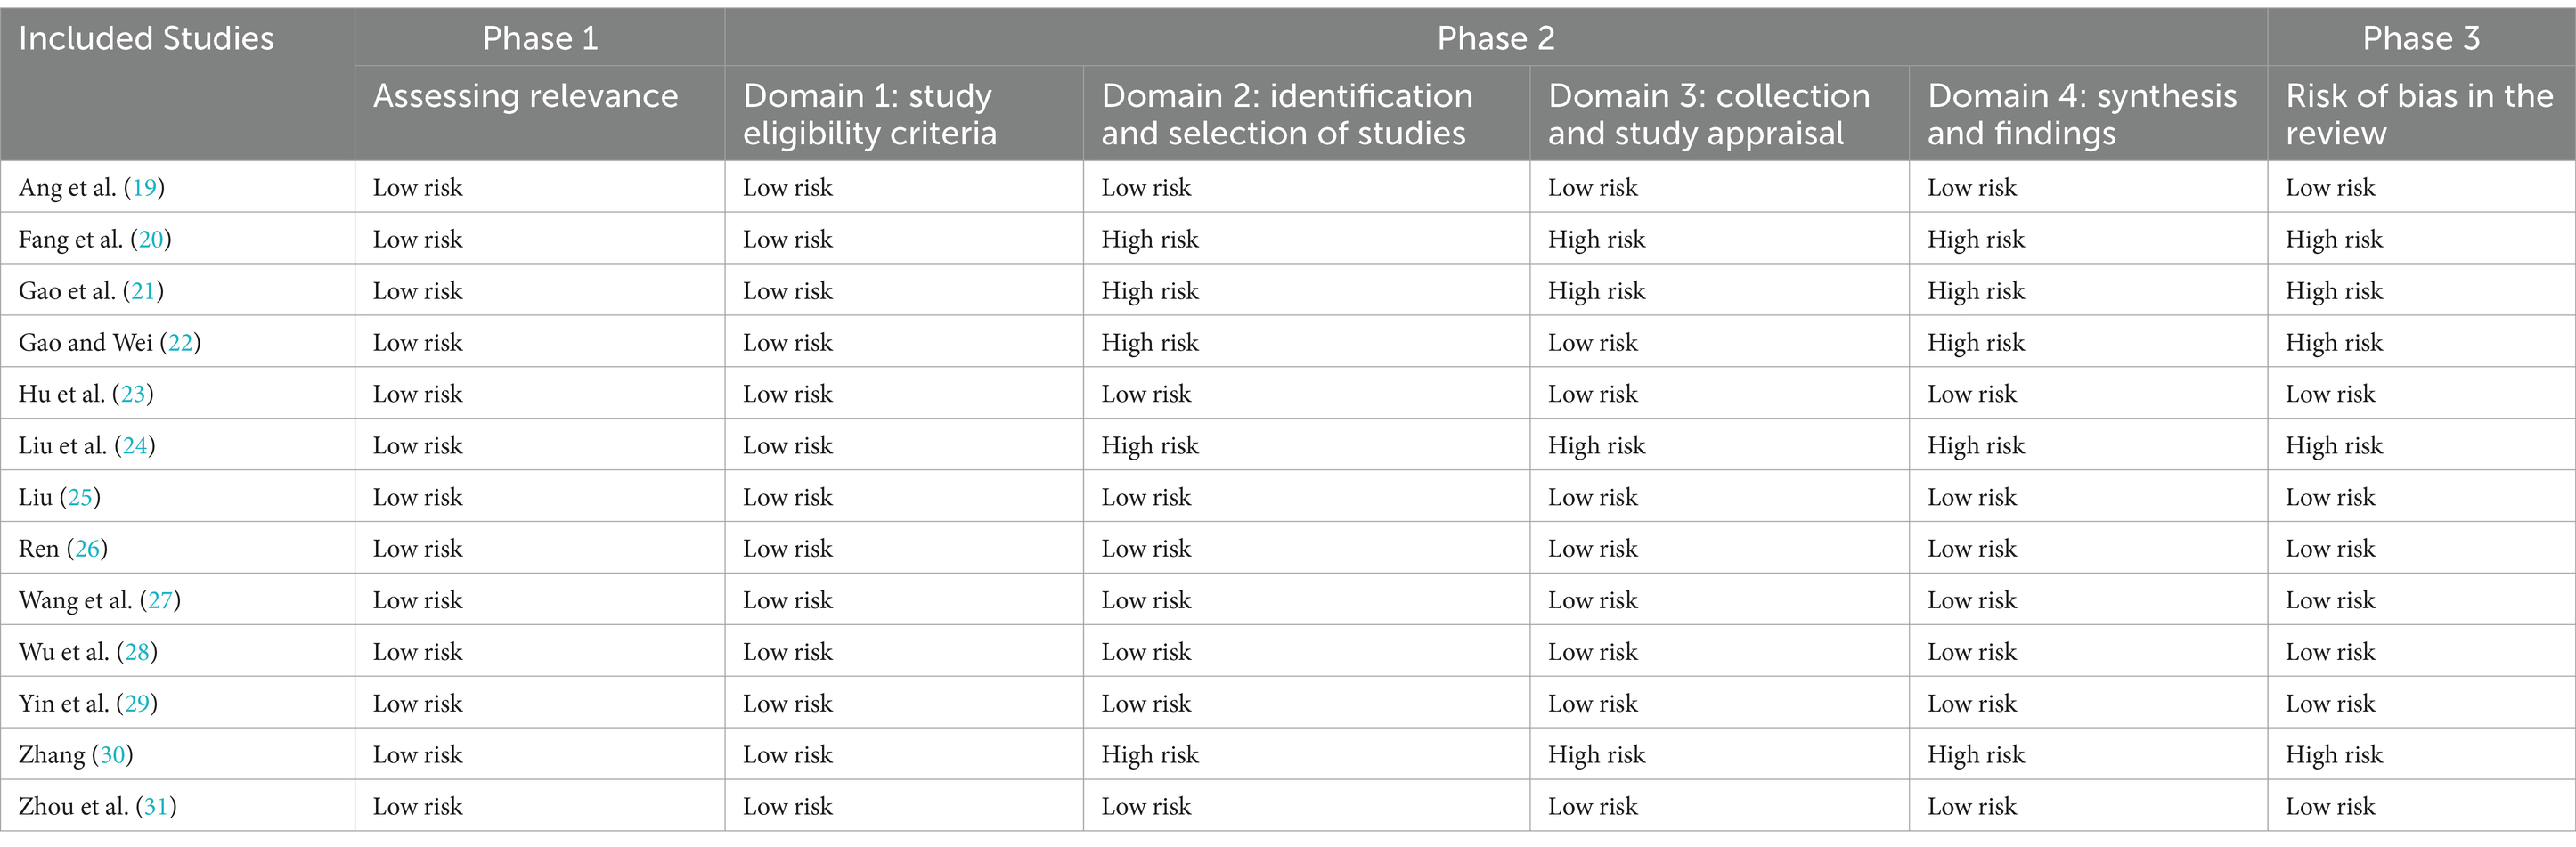The image size is (2576, 847).
Task: Open reference 20 beside Fang et al.
Action: (x=151, y=240)
